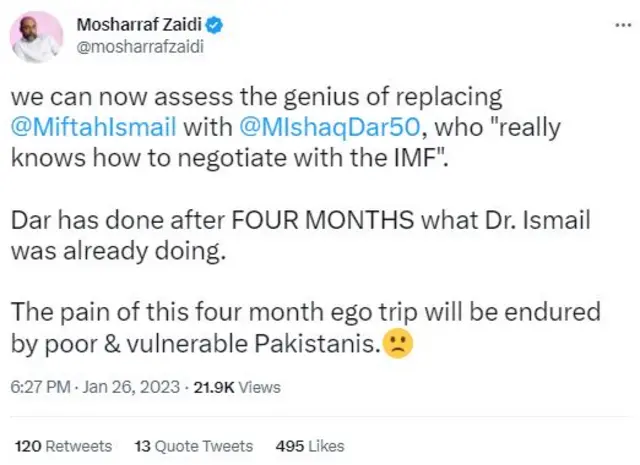Click Mosharraf Zaidi's profile avatar

(36, 39)
